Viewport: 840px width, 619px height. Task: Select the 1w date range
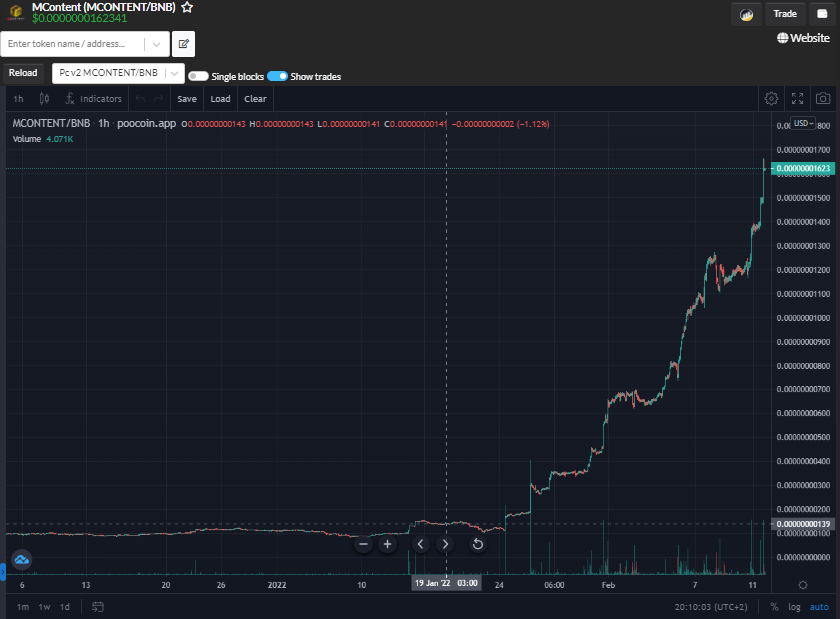(44, 607)
